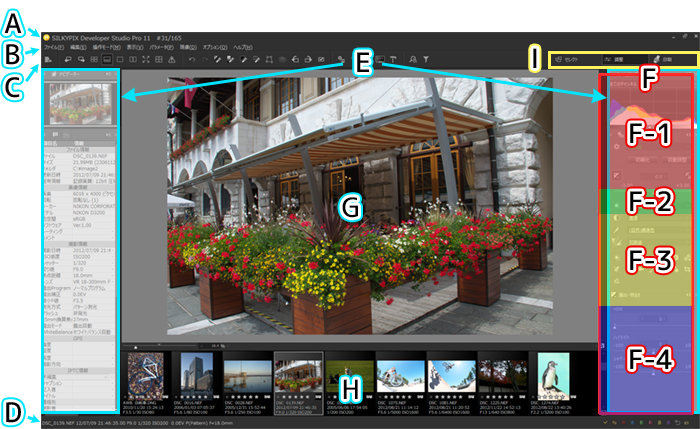Enter full-screen preview with the four-arrows icon
The image size is (700, 429).
coord(146,59)
